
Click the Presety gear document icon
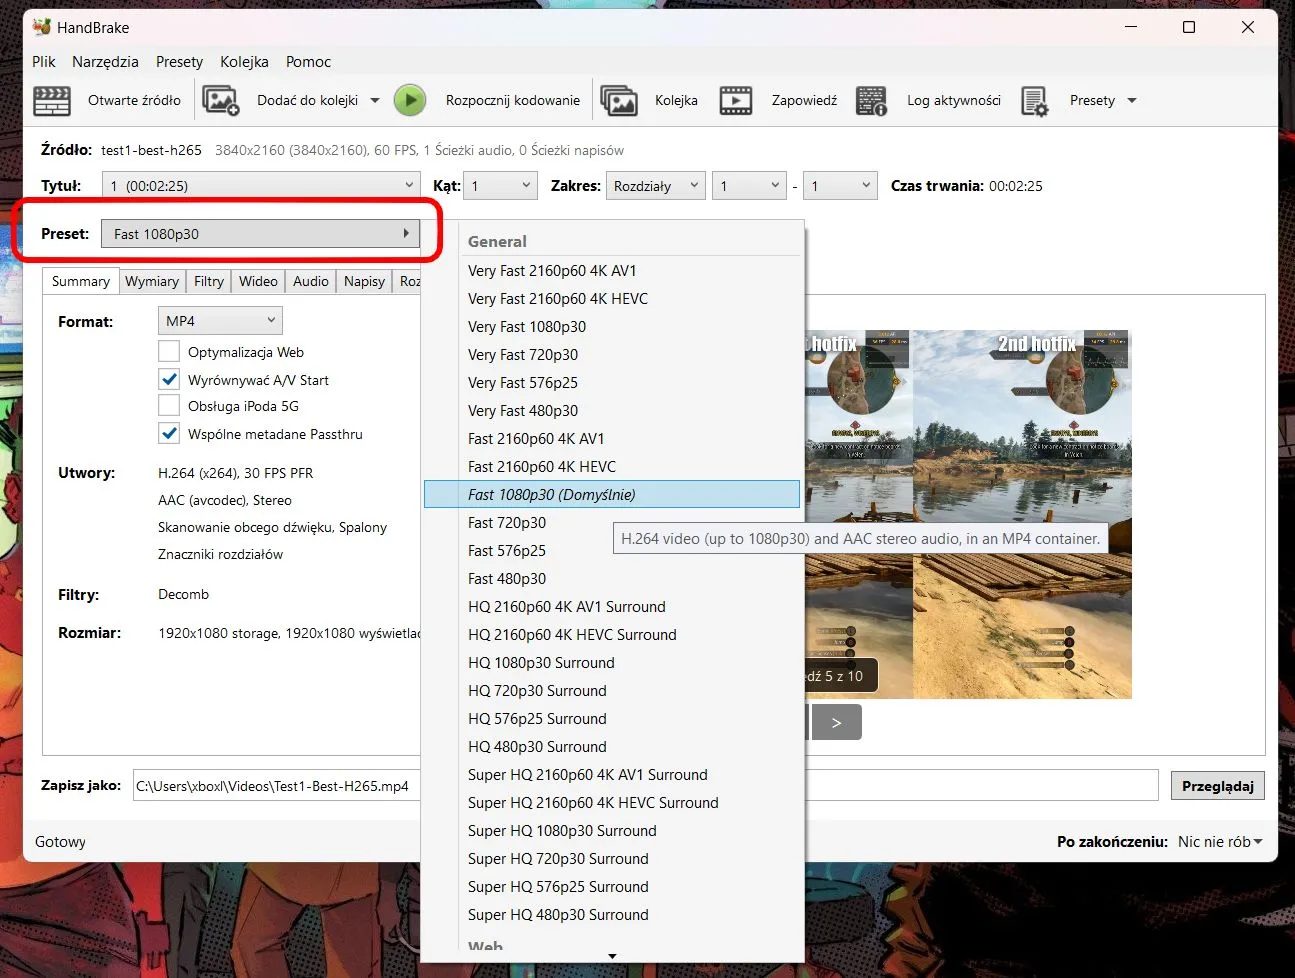[x=1034, y=101]
